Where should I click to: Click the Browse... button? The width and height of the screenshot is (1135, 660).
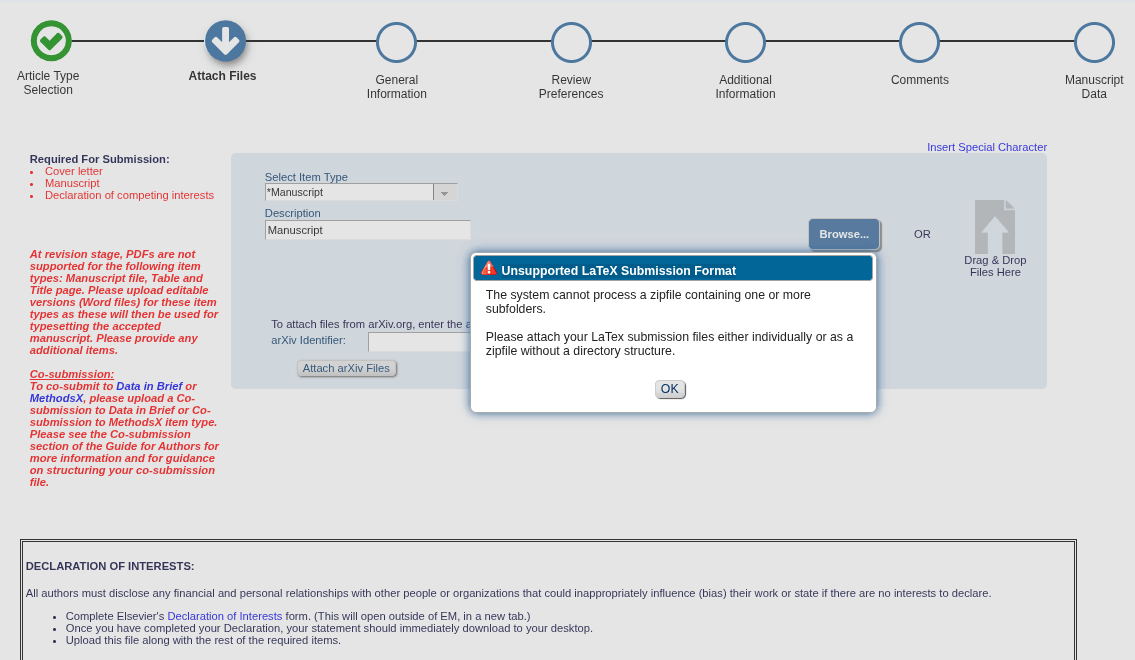844,234
